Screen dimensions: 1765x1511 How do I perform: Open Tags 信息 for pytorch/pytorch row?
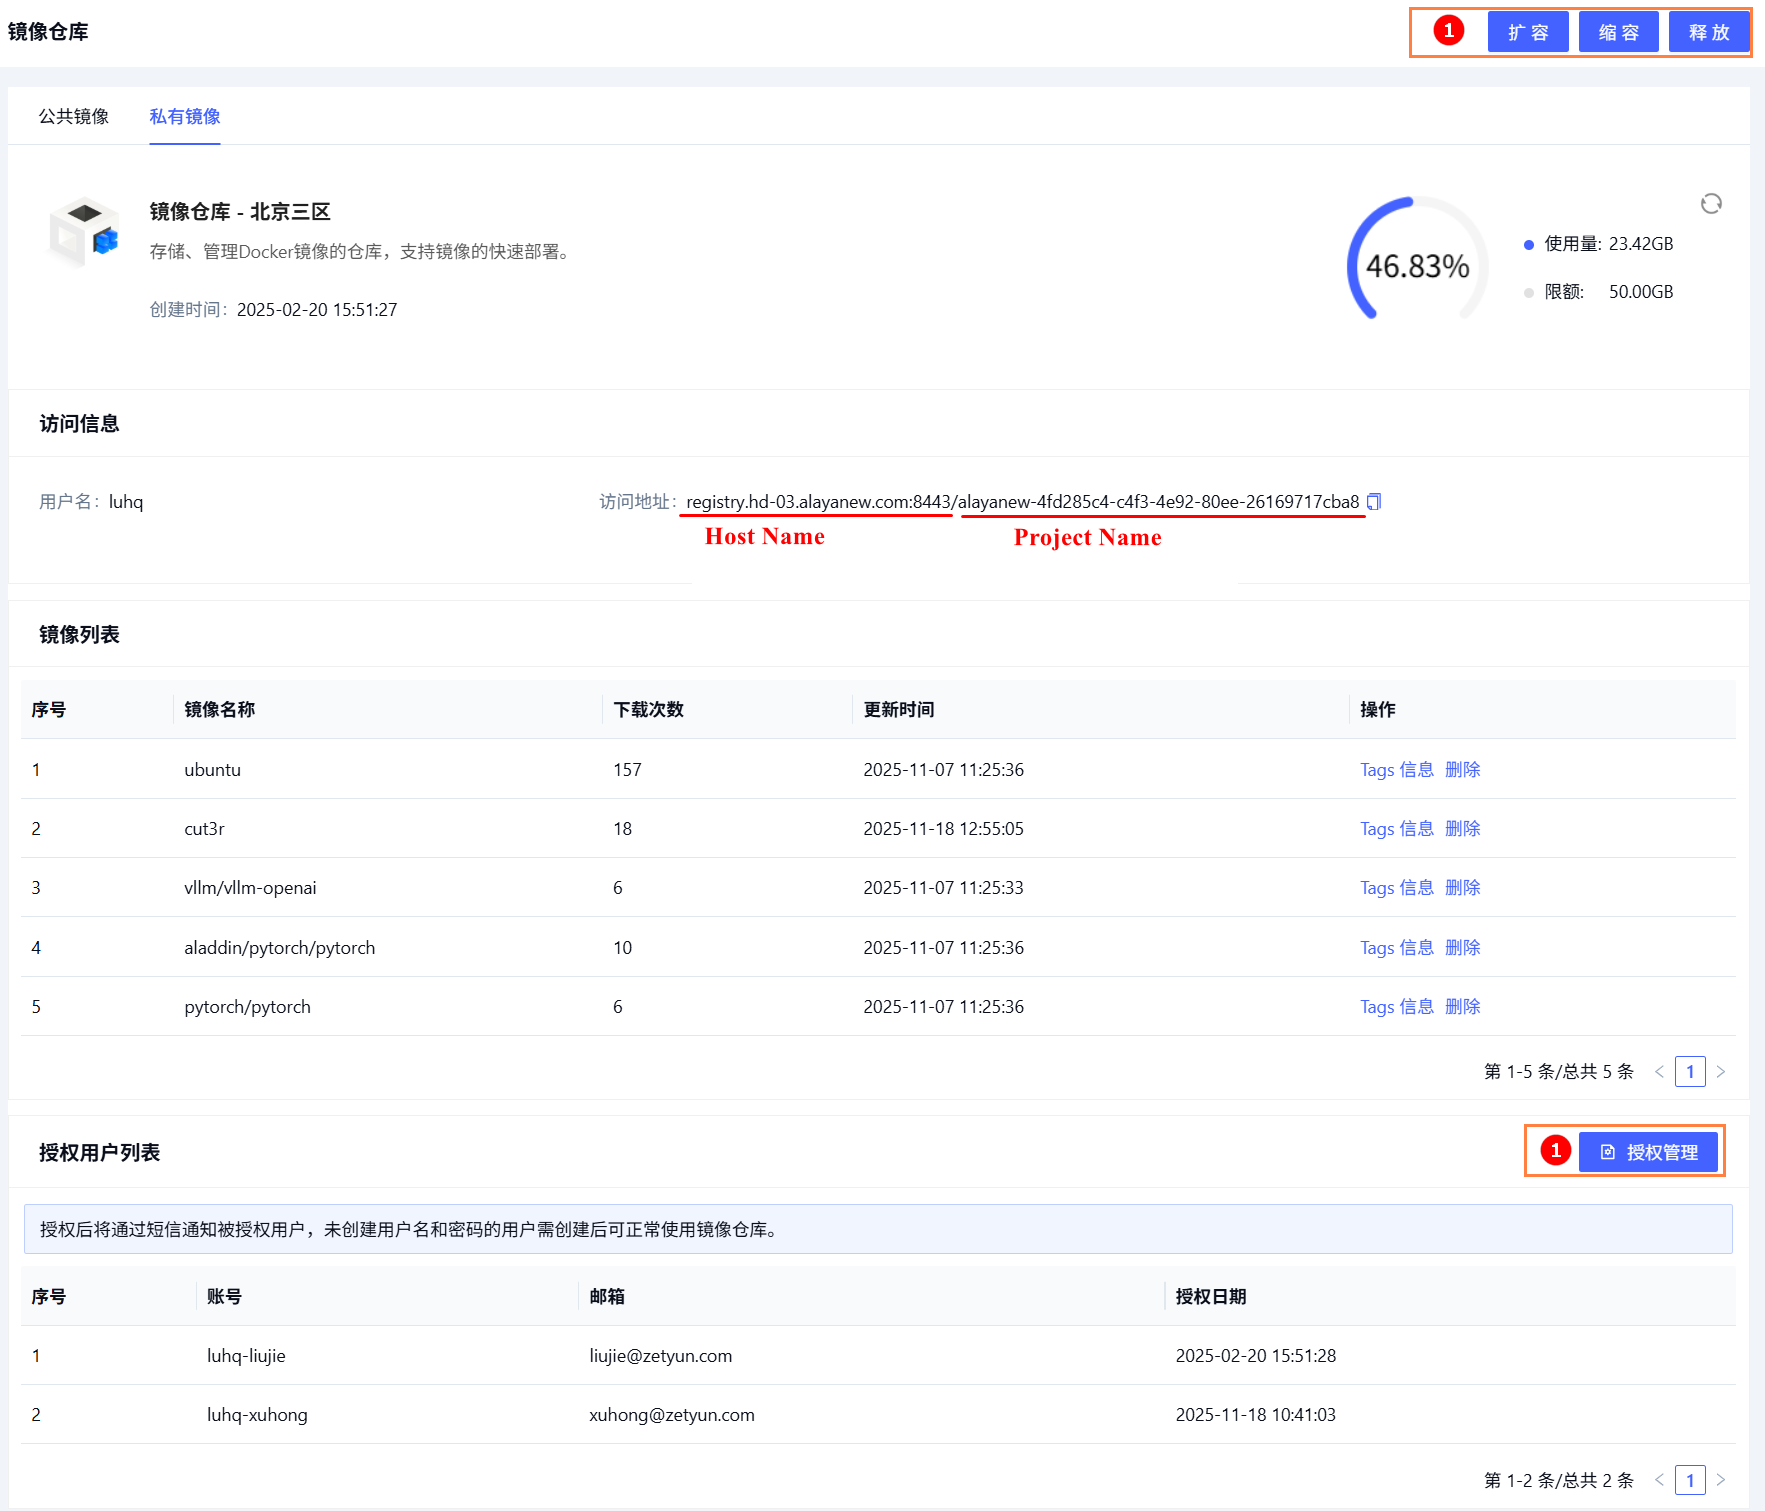(x=1396, y=1007)
